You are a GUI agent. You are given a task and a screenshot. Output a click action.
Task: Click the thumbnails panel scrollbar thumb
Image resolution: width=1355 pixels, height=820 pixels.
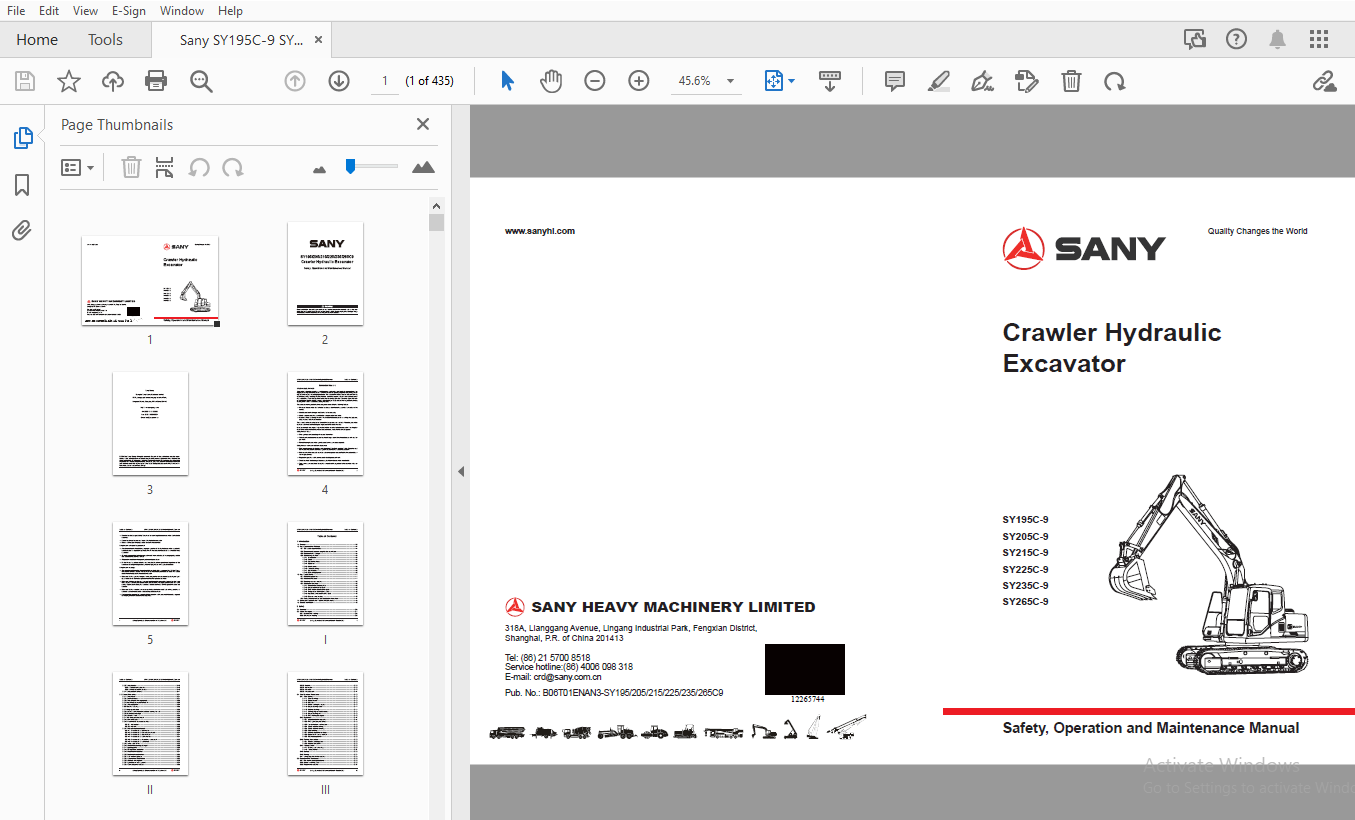click(436, 222)
